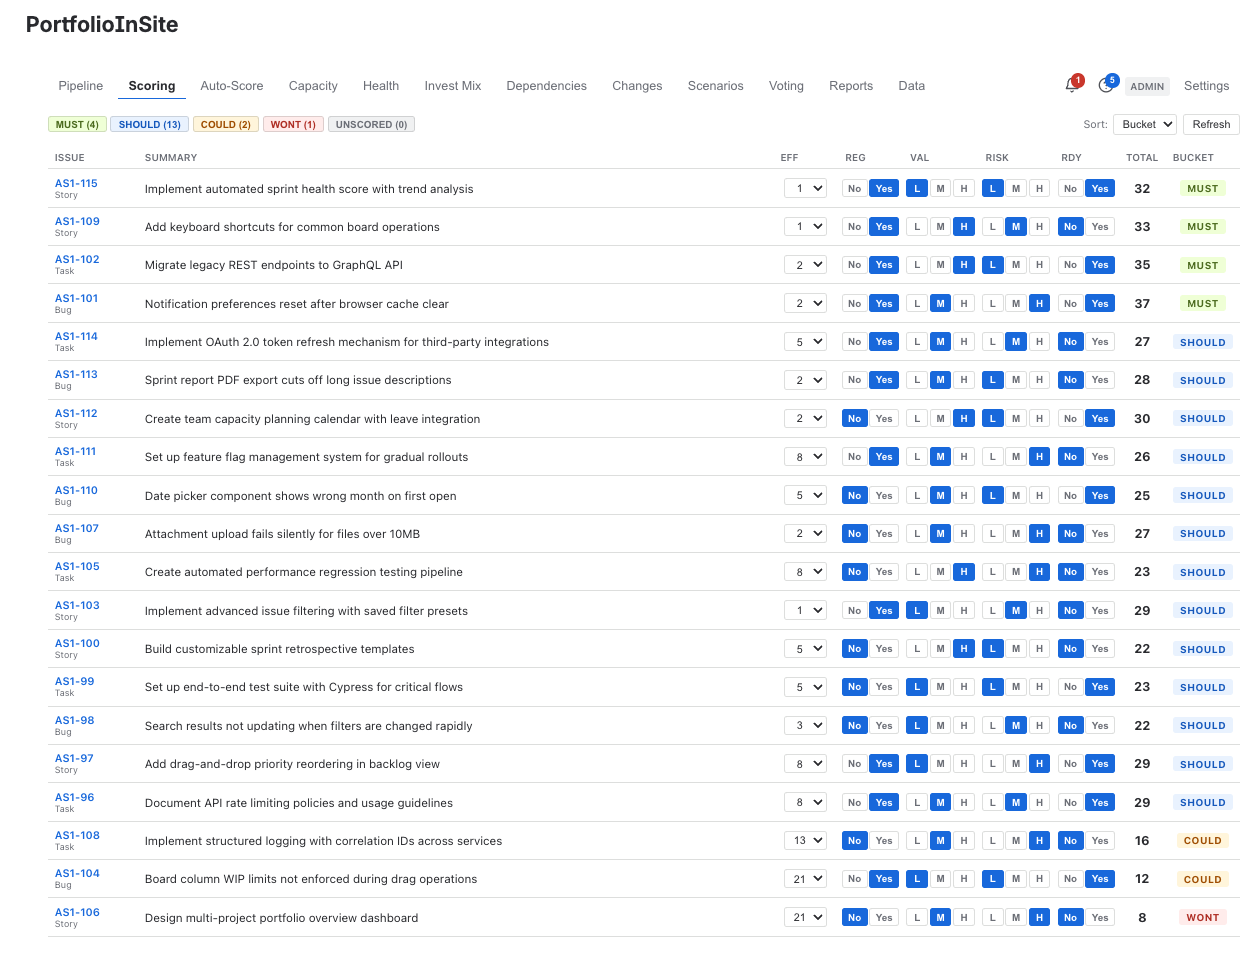Open the effort dropdown for AS1-102
This screenshot has width=1255, height=971.
coord(805,264)
